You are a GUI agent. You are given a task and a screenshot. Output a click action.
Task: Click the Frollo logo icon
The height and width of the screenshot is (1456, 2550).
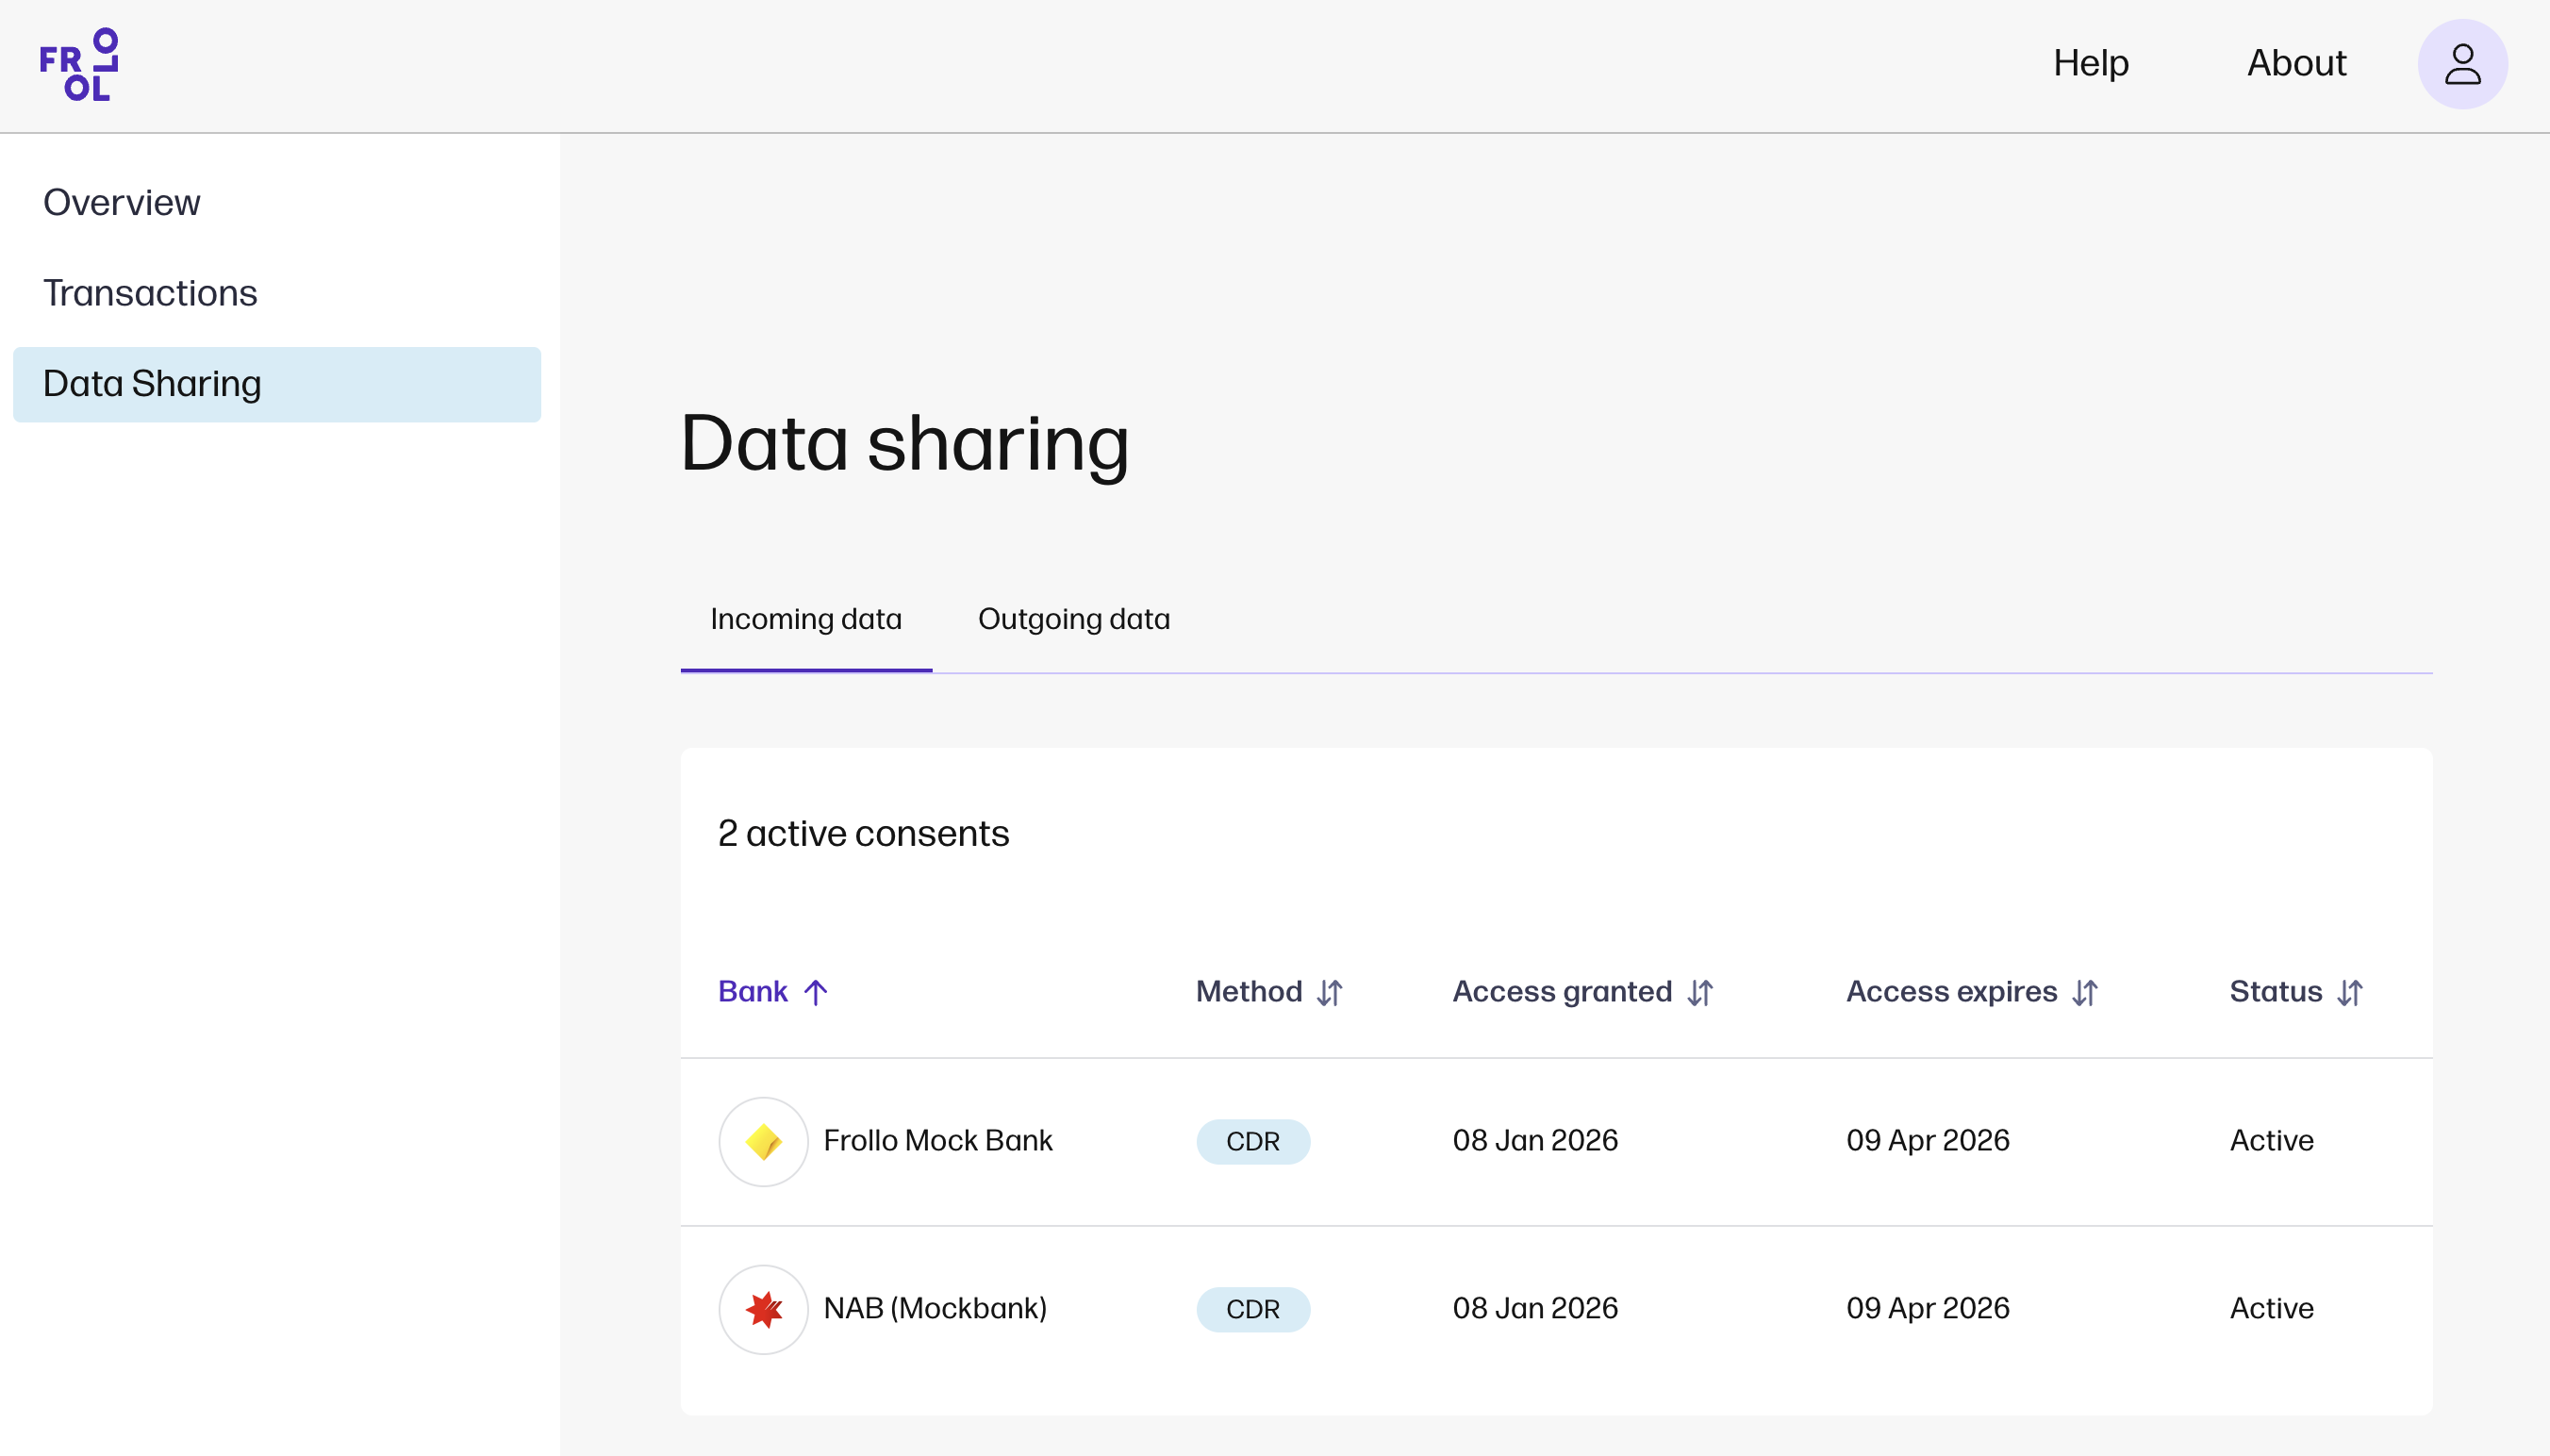point(79,65)
